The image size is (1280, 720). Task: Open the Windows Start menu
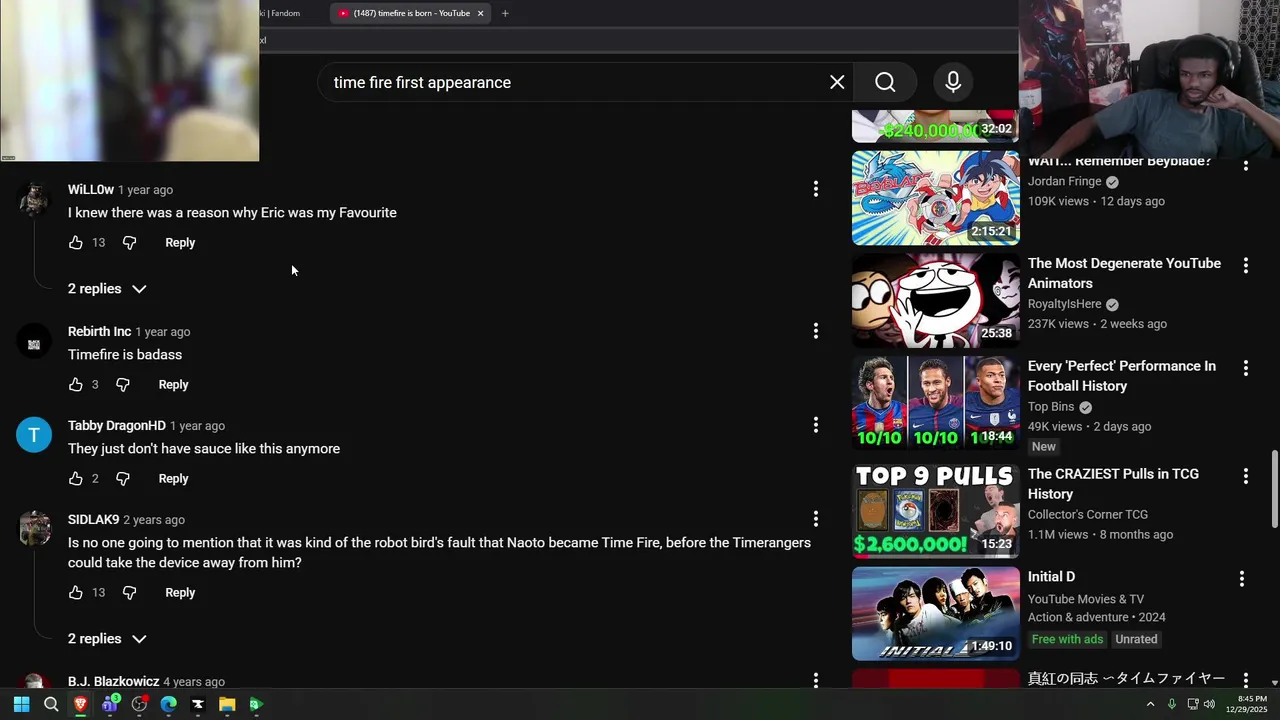pyautogui.click(x=21, y=704)
